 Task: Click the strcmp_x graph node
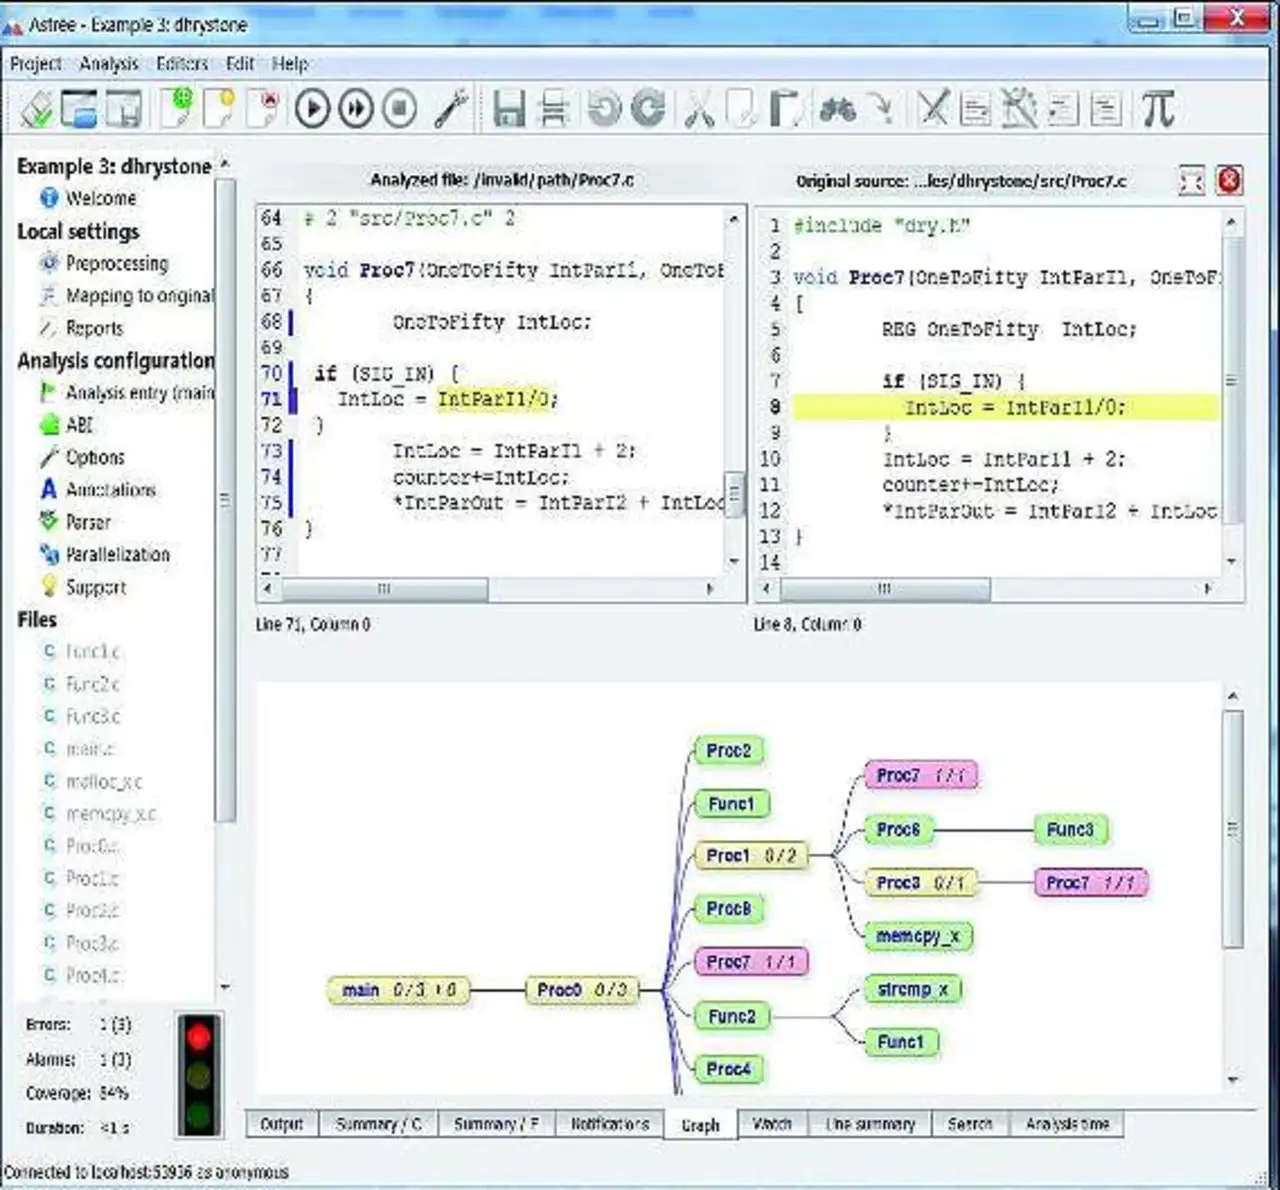click(913, 990)
